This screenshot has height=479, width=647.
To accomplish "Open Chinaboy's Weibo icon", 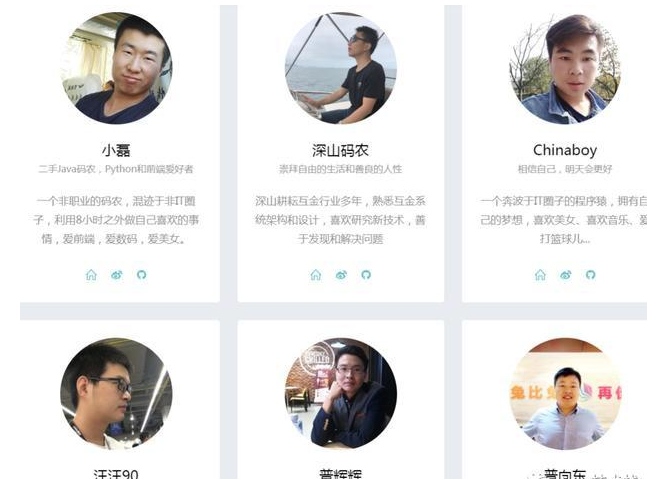I will (566, 275).
